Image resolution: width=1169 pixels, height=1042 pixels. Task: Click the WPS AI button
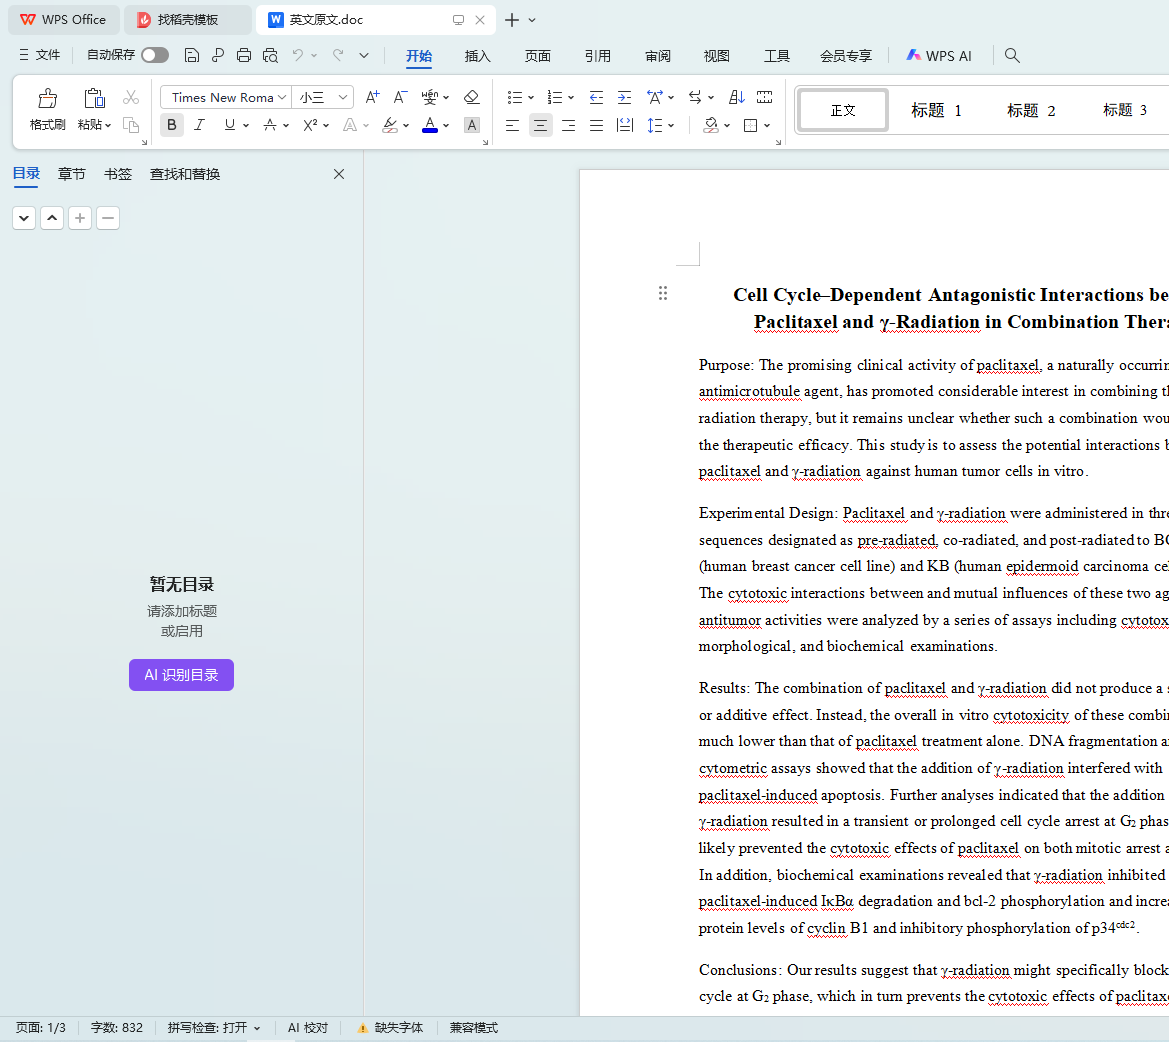pyautogui.click(x=939, y=56)
